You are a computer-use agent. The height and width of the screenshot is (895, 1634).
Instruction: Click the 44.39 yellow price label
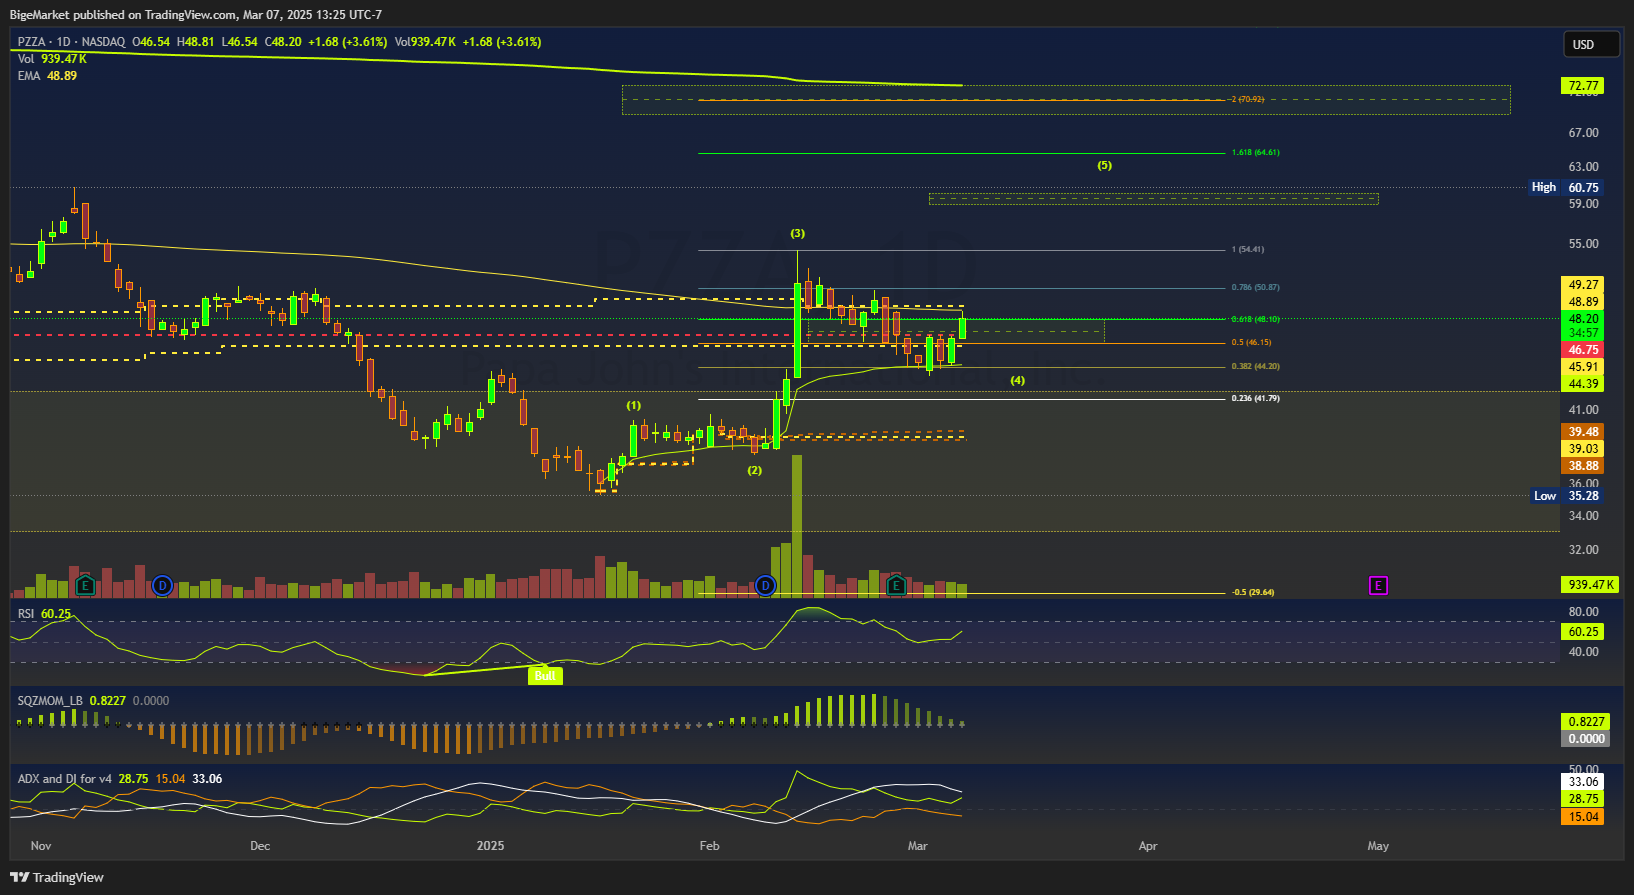click(x=1583, y=384)
